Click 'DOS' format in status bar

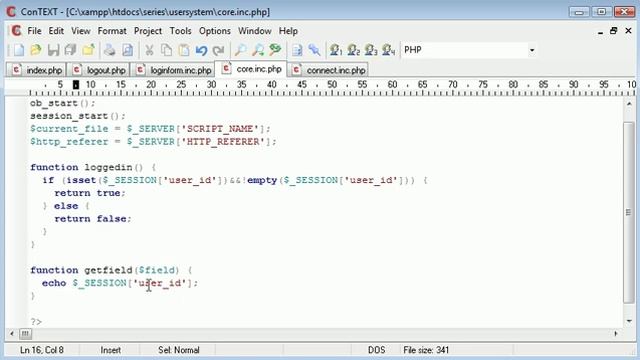pos(376,350)
